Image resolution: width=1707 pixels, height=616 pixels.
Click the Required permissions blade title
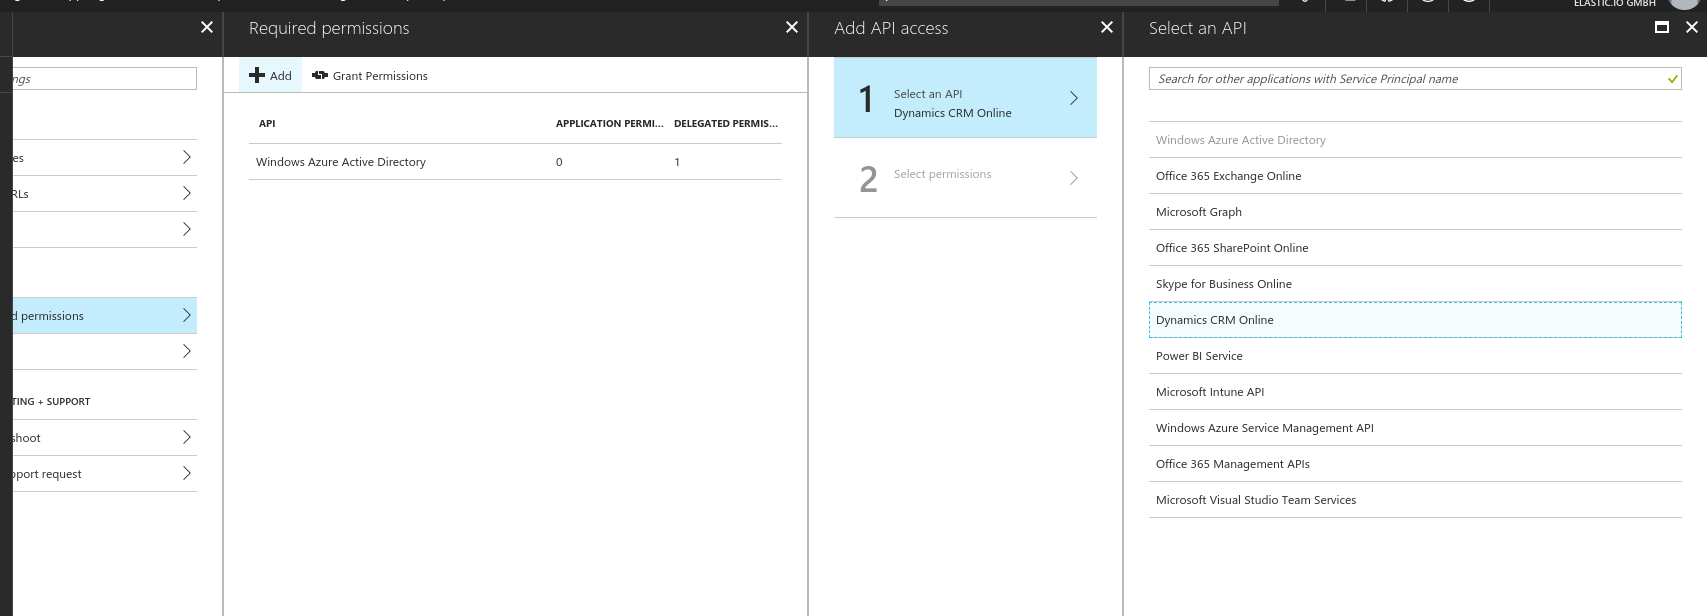coord(329,28)
